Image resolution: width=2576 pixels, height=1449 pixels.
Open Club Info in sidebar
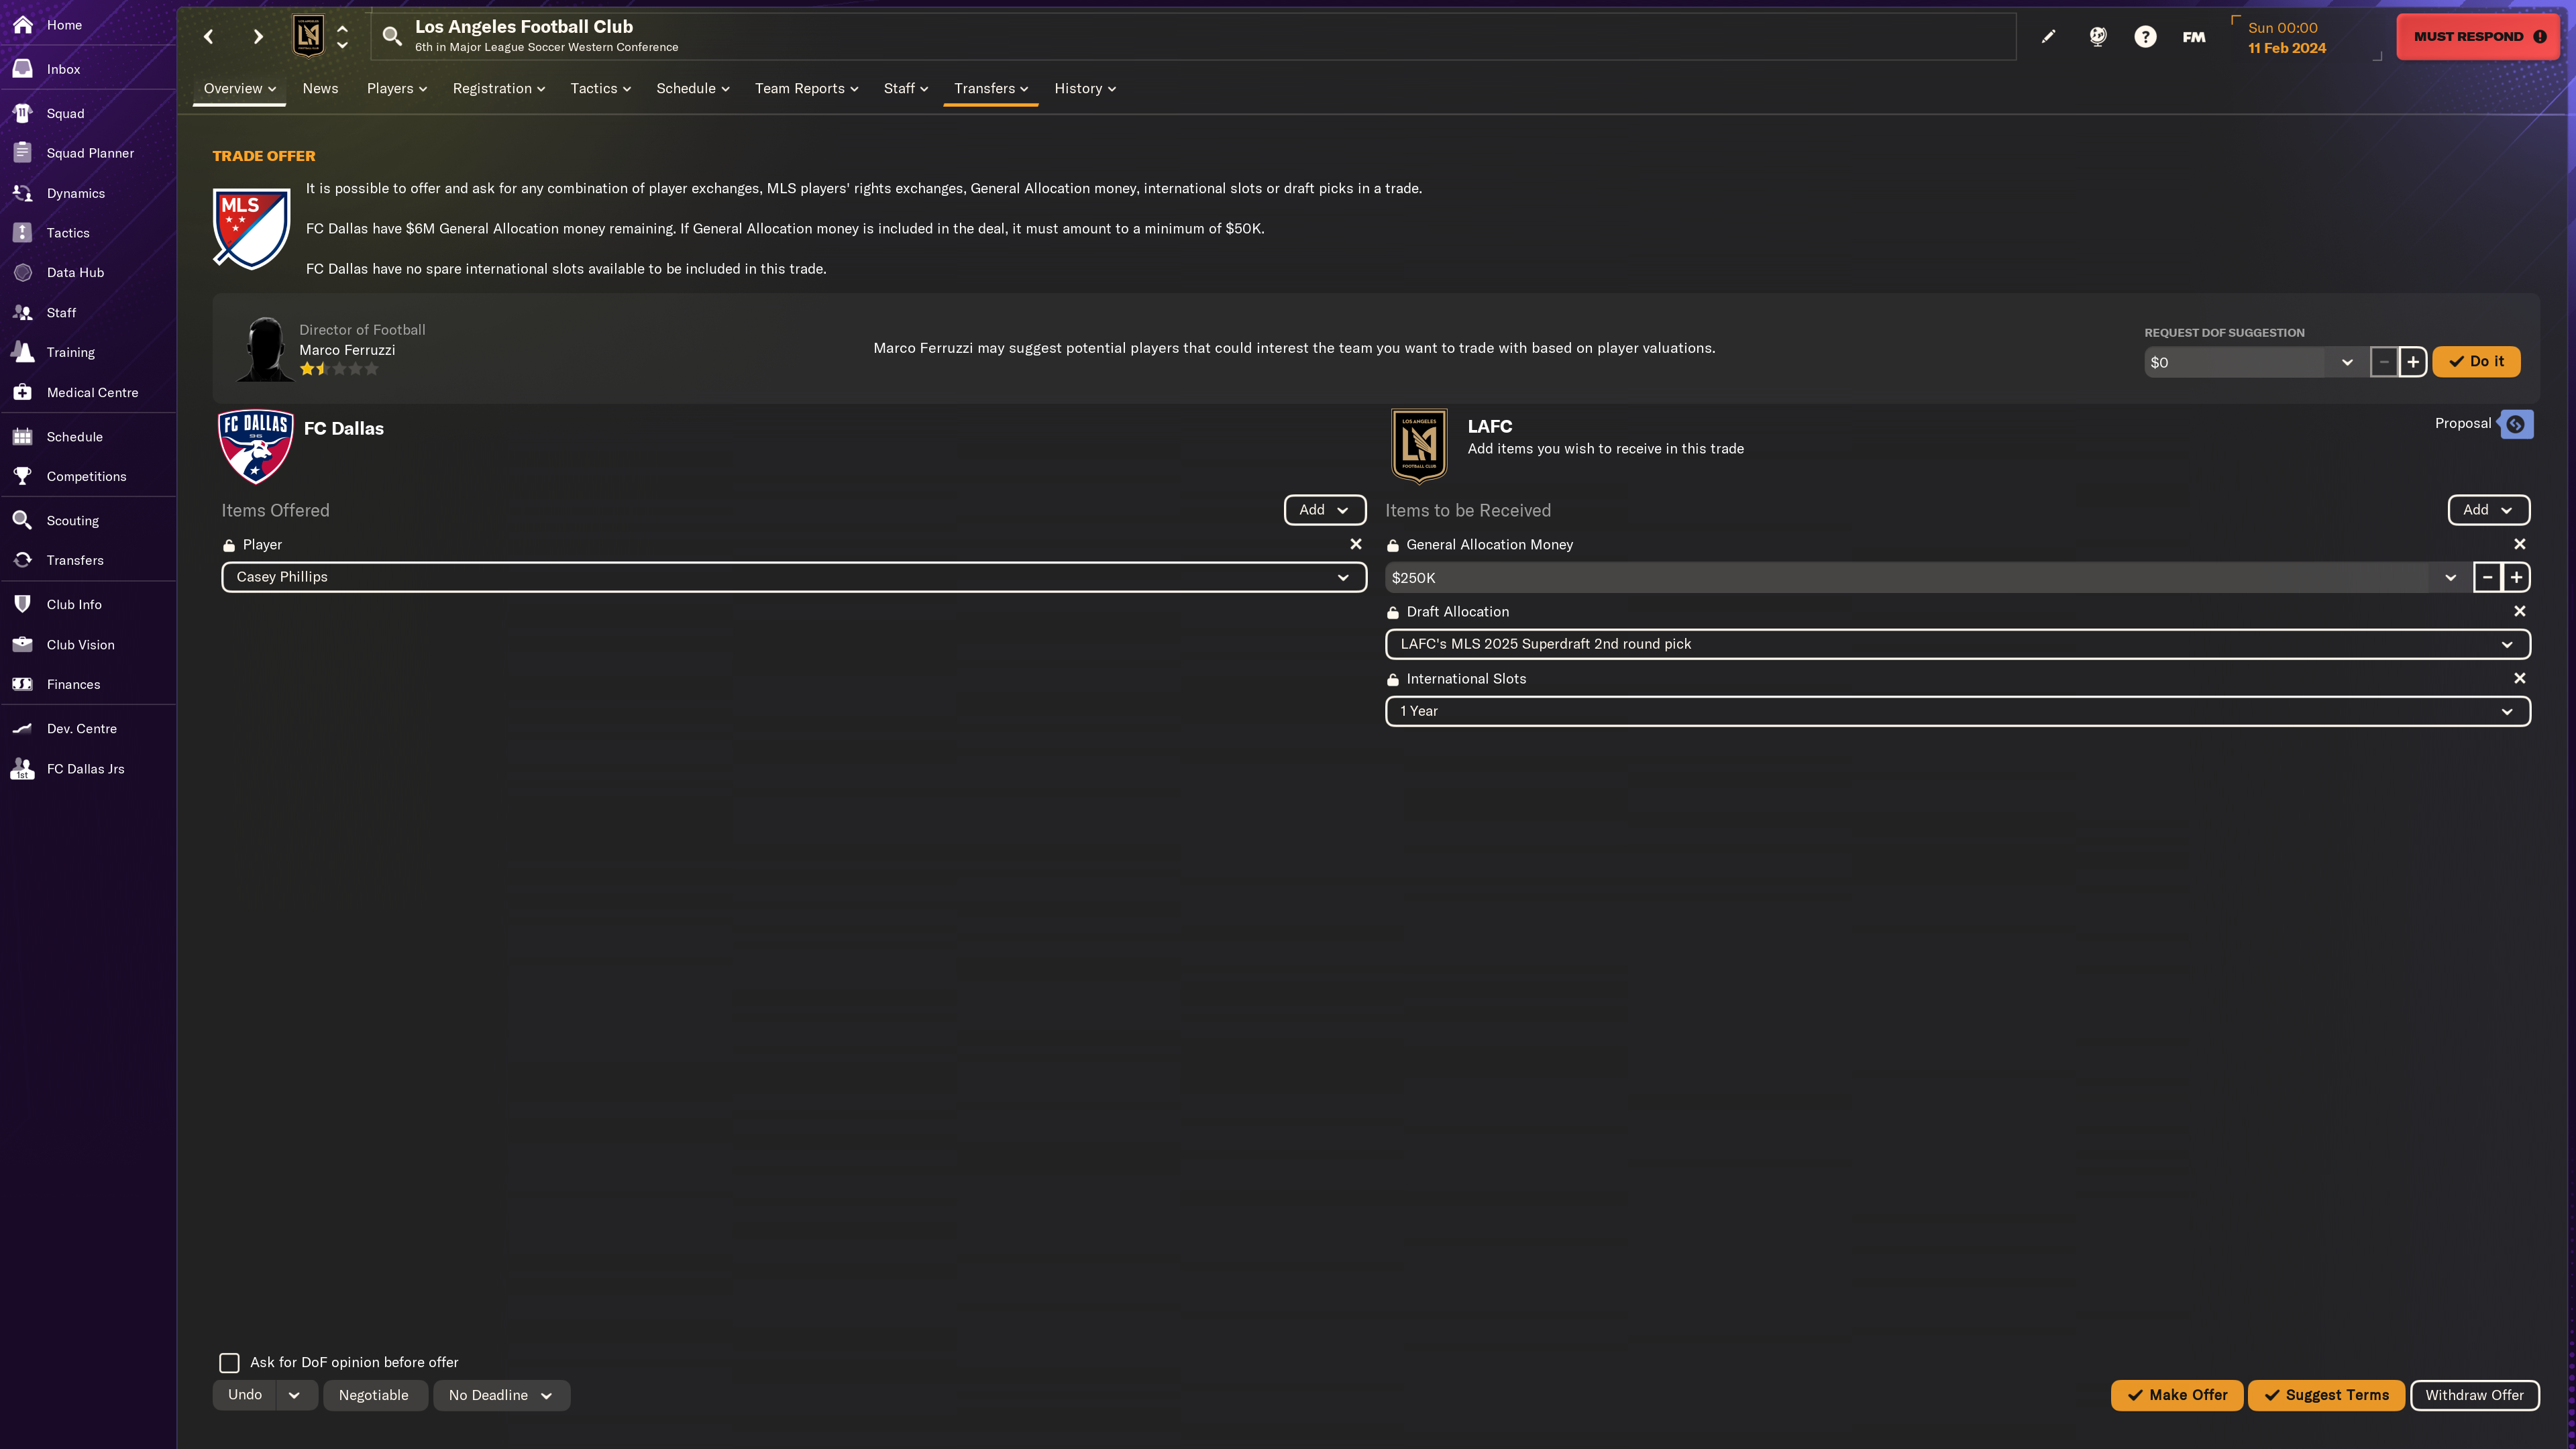(x=74, y=604)
